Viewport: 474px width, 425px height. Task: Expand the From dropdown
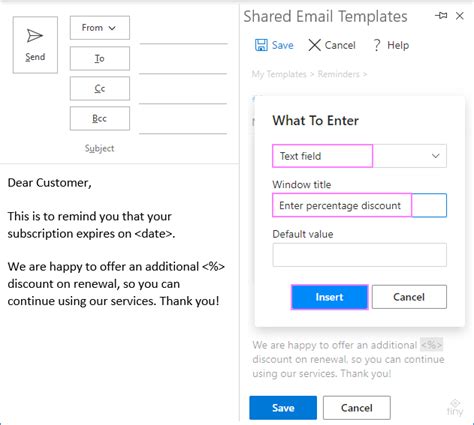coord(100,28)
